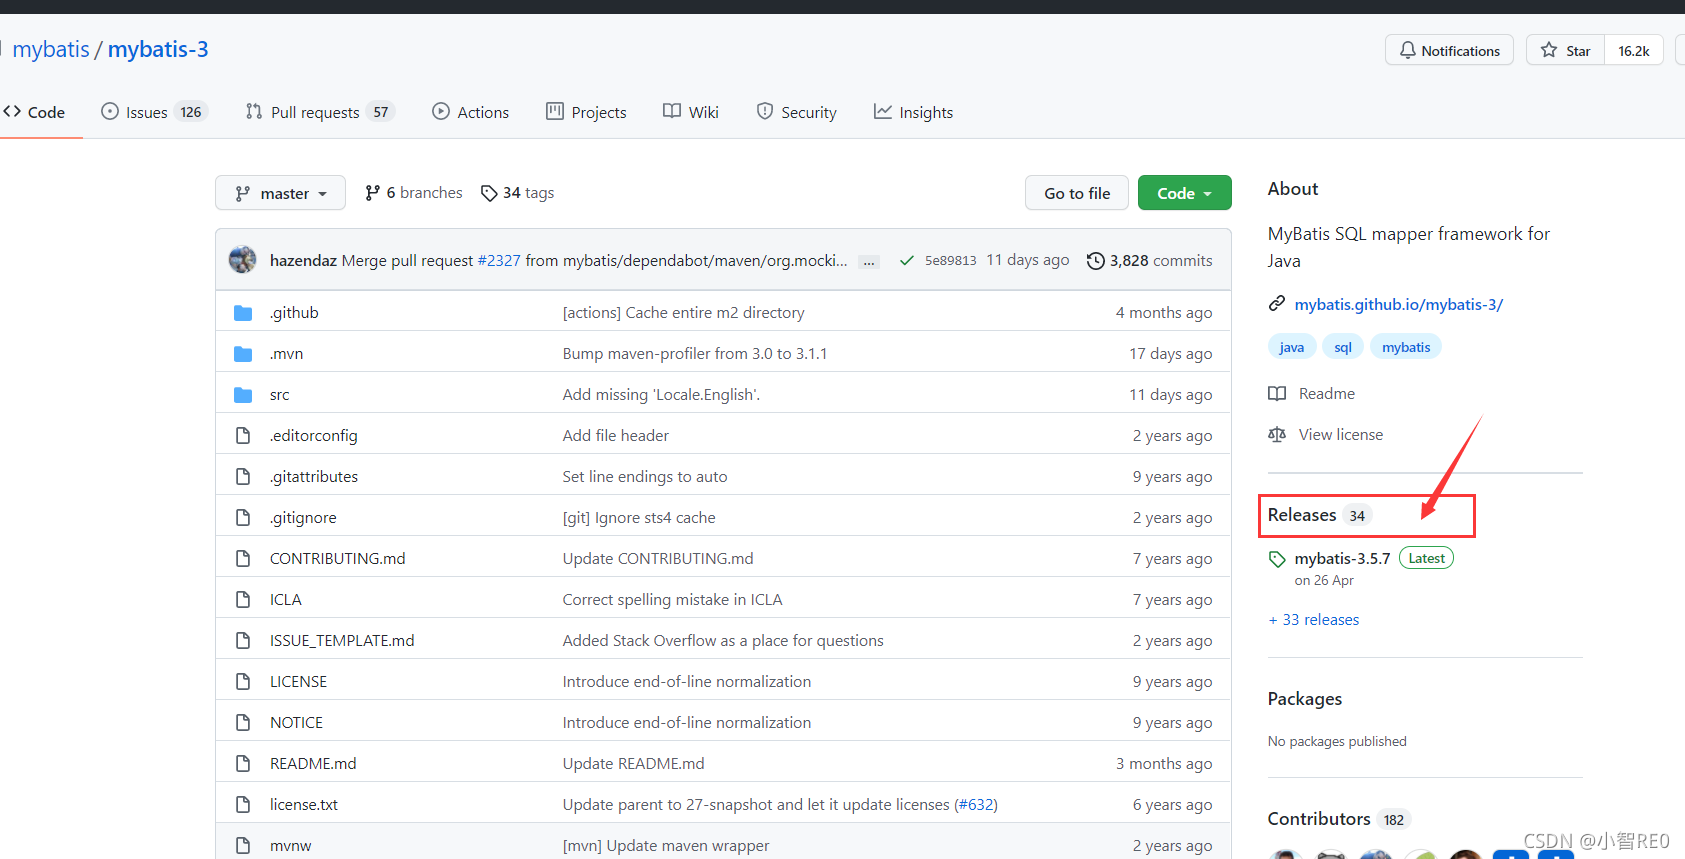Click the link chain icon beside website
The width and height of the screenshot is (1685, 859).
[1277, 304]
